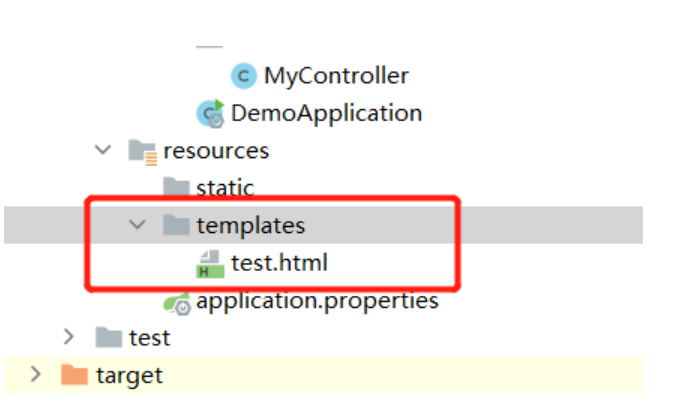Open the test.html file
The height and width of the screenshot is (410, 676).
point(279,264)
